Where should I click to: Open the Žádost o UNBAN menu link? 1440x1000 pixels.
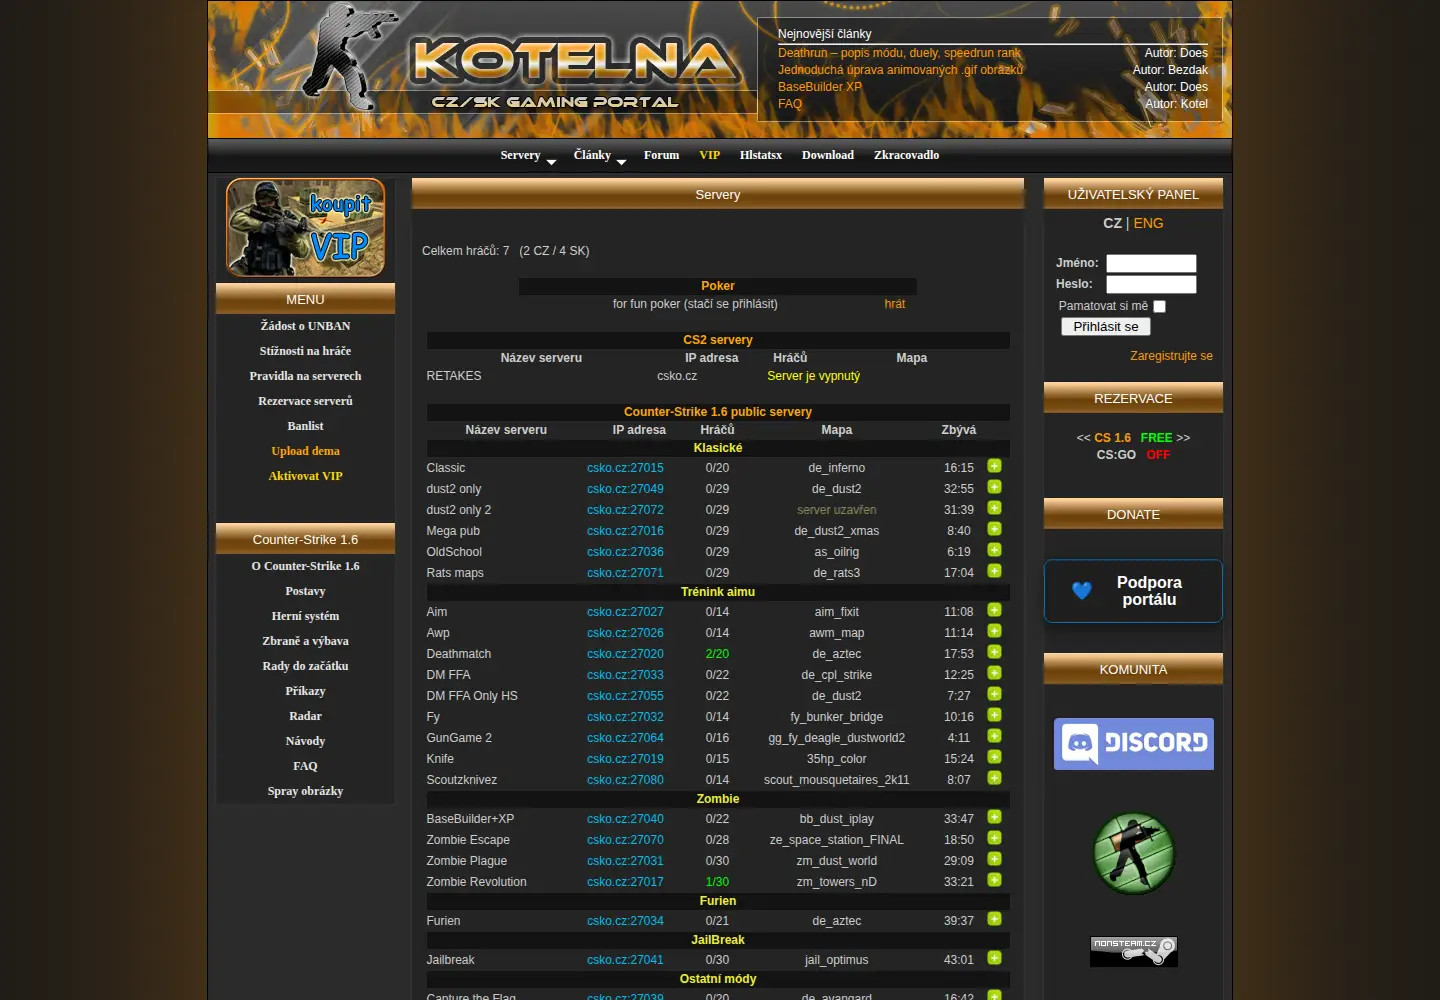[305, 326]
